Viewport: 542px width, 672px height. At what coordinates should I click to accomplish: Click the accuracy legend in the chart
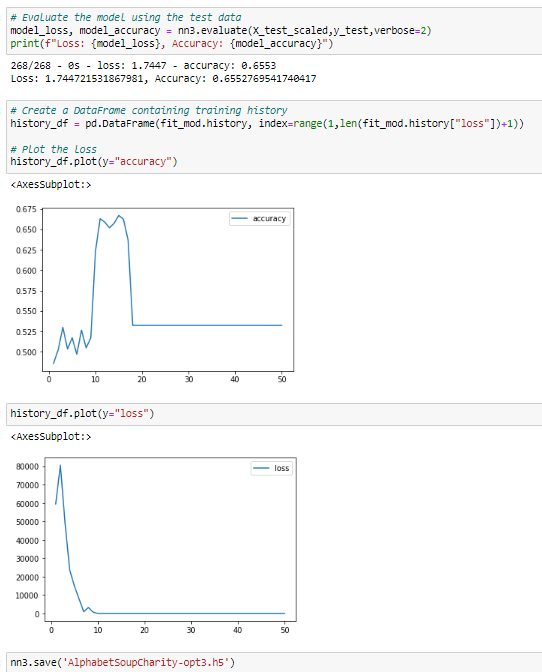pyautogui.click(x=260, y=219)
